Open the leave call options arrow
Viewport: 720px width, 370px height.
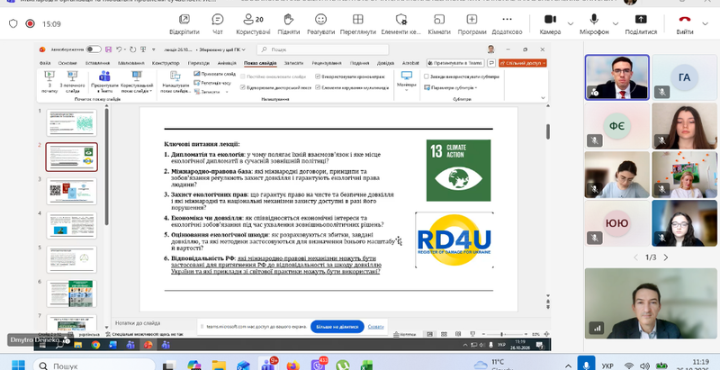tap(705, 23)
